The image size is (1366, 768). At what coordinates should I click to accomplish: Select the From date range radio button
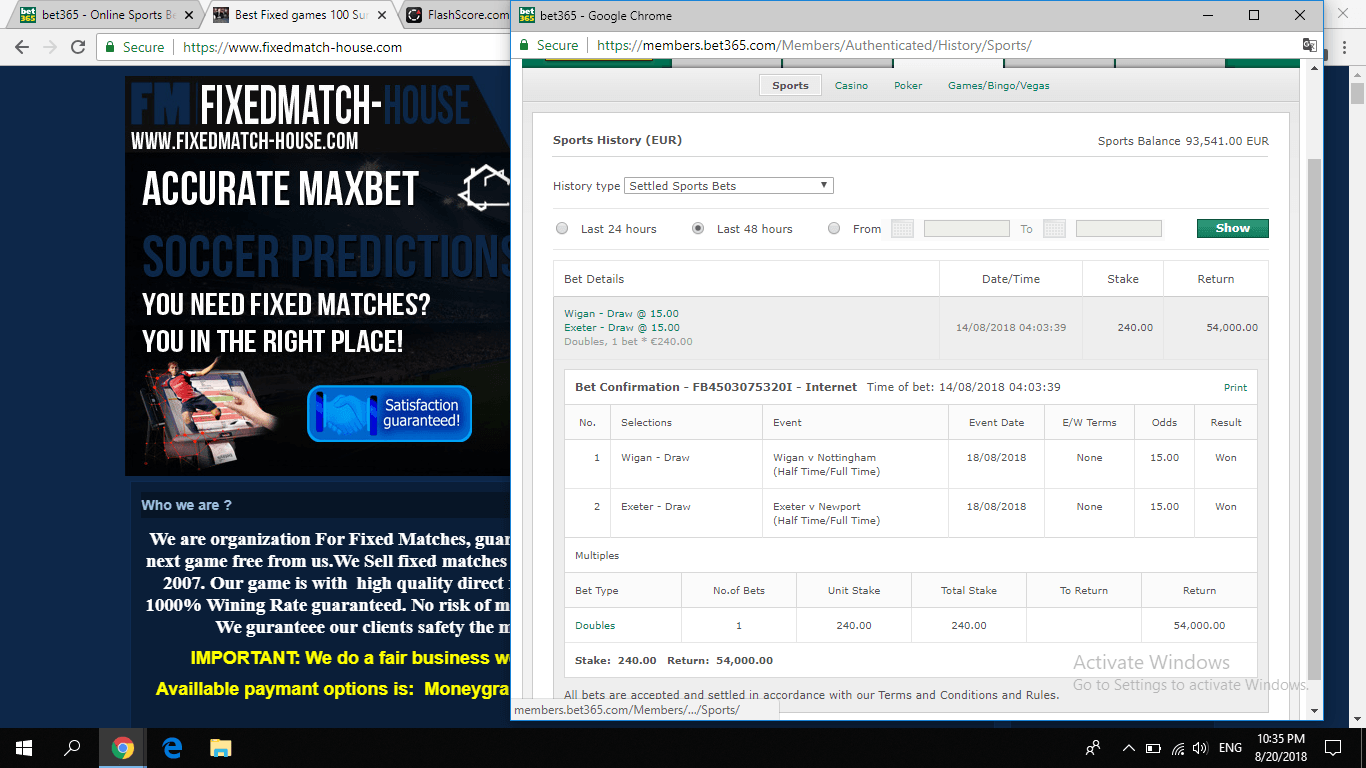pyautogui.click(x=834, y=229)
